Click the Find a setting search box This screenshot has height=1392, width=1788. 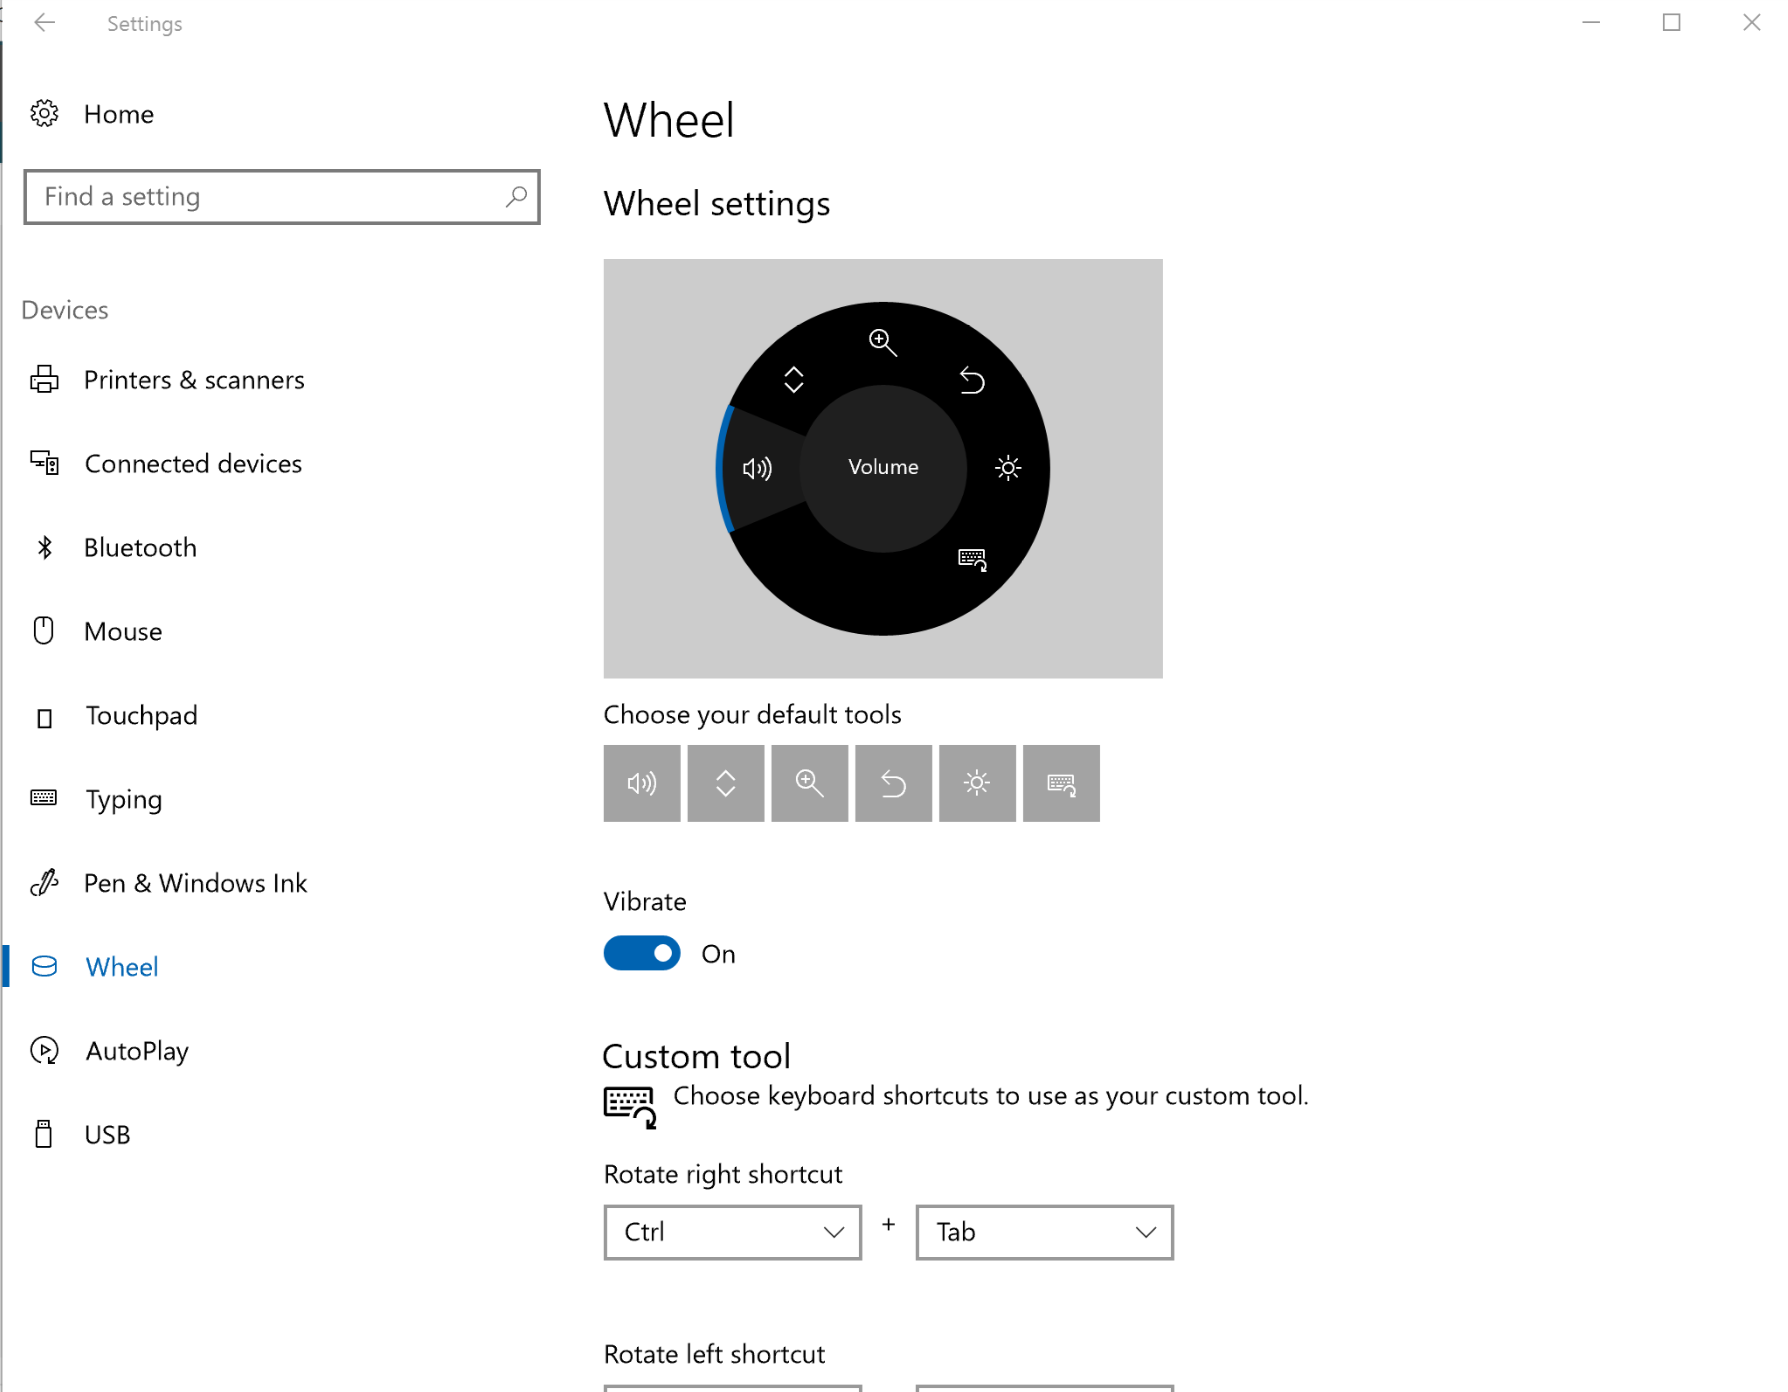[282, 197]
